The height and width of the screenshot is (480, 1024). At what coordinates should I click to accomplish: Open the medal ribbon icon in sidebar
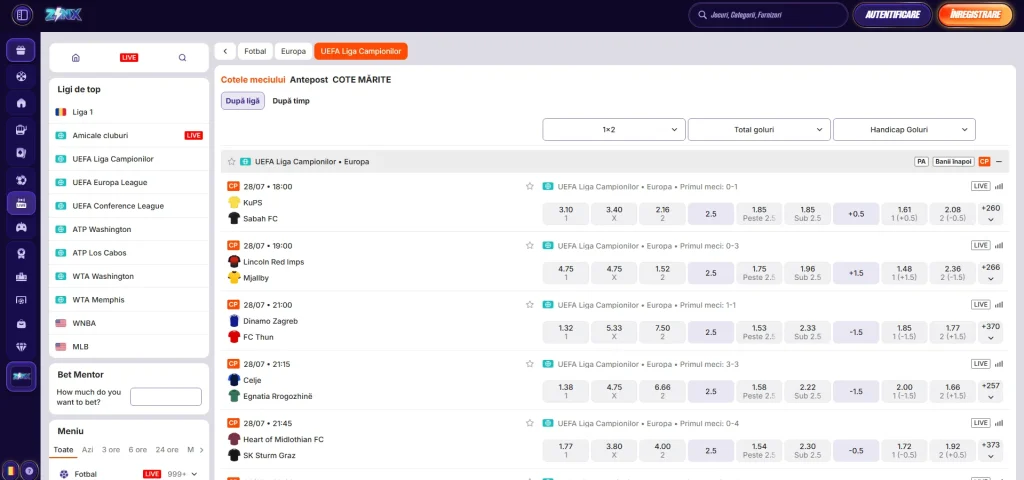click(21, 254)
